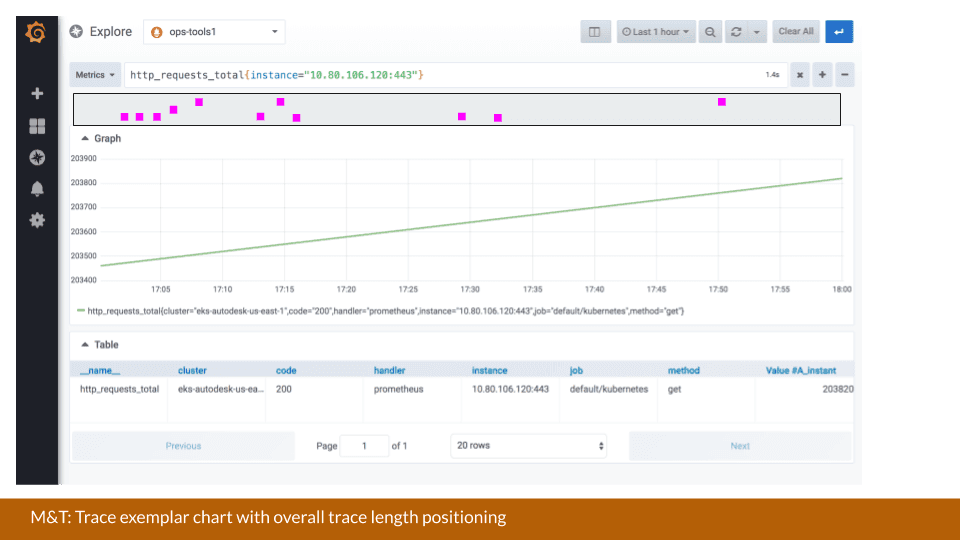Toggle split view panel button
The height and width of the screenshot is (540, 960).
click(595, 32)
